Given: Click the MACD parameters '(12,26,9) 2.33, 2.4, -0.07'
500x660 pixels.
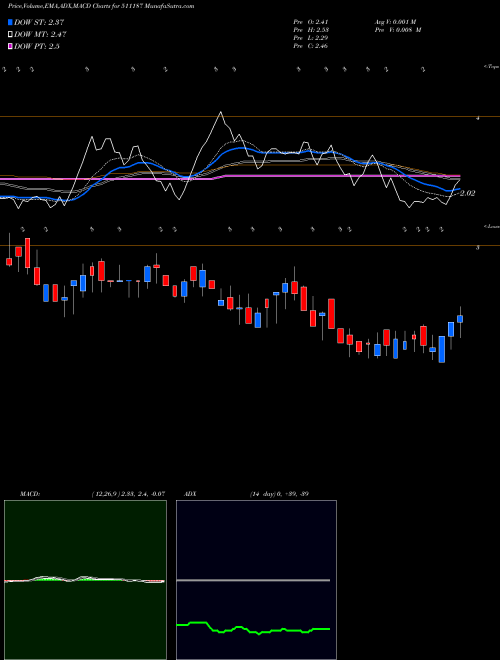Looking at the screenshot, I should click(x=128, y=493).
